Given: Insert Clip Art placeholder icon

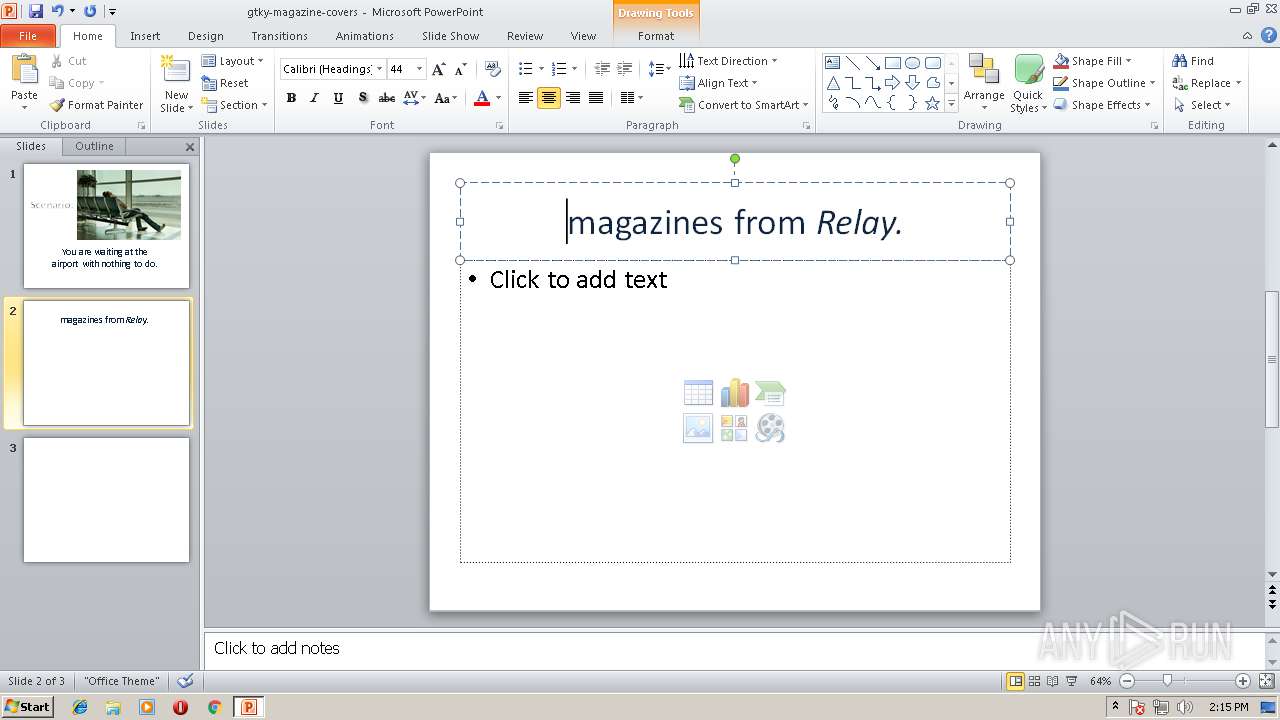Looking at the screenshot, I should click(734, 428).
